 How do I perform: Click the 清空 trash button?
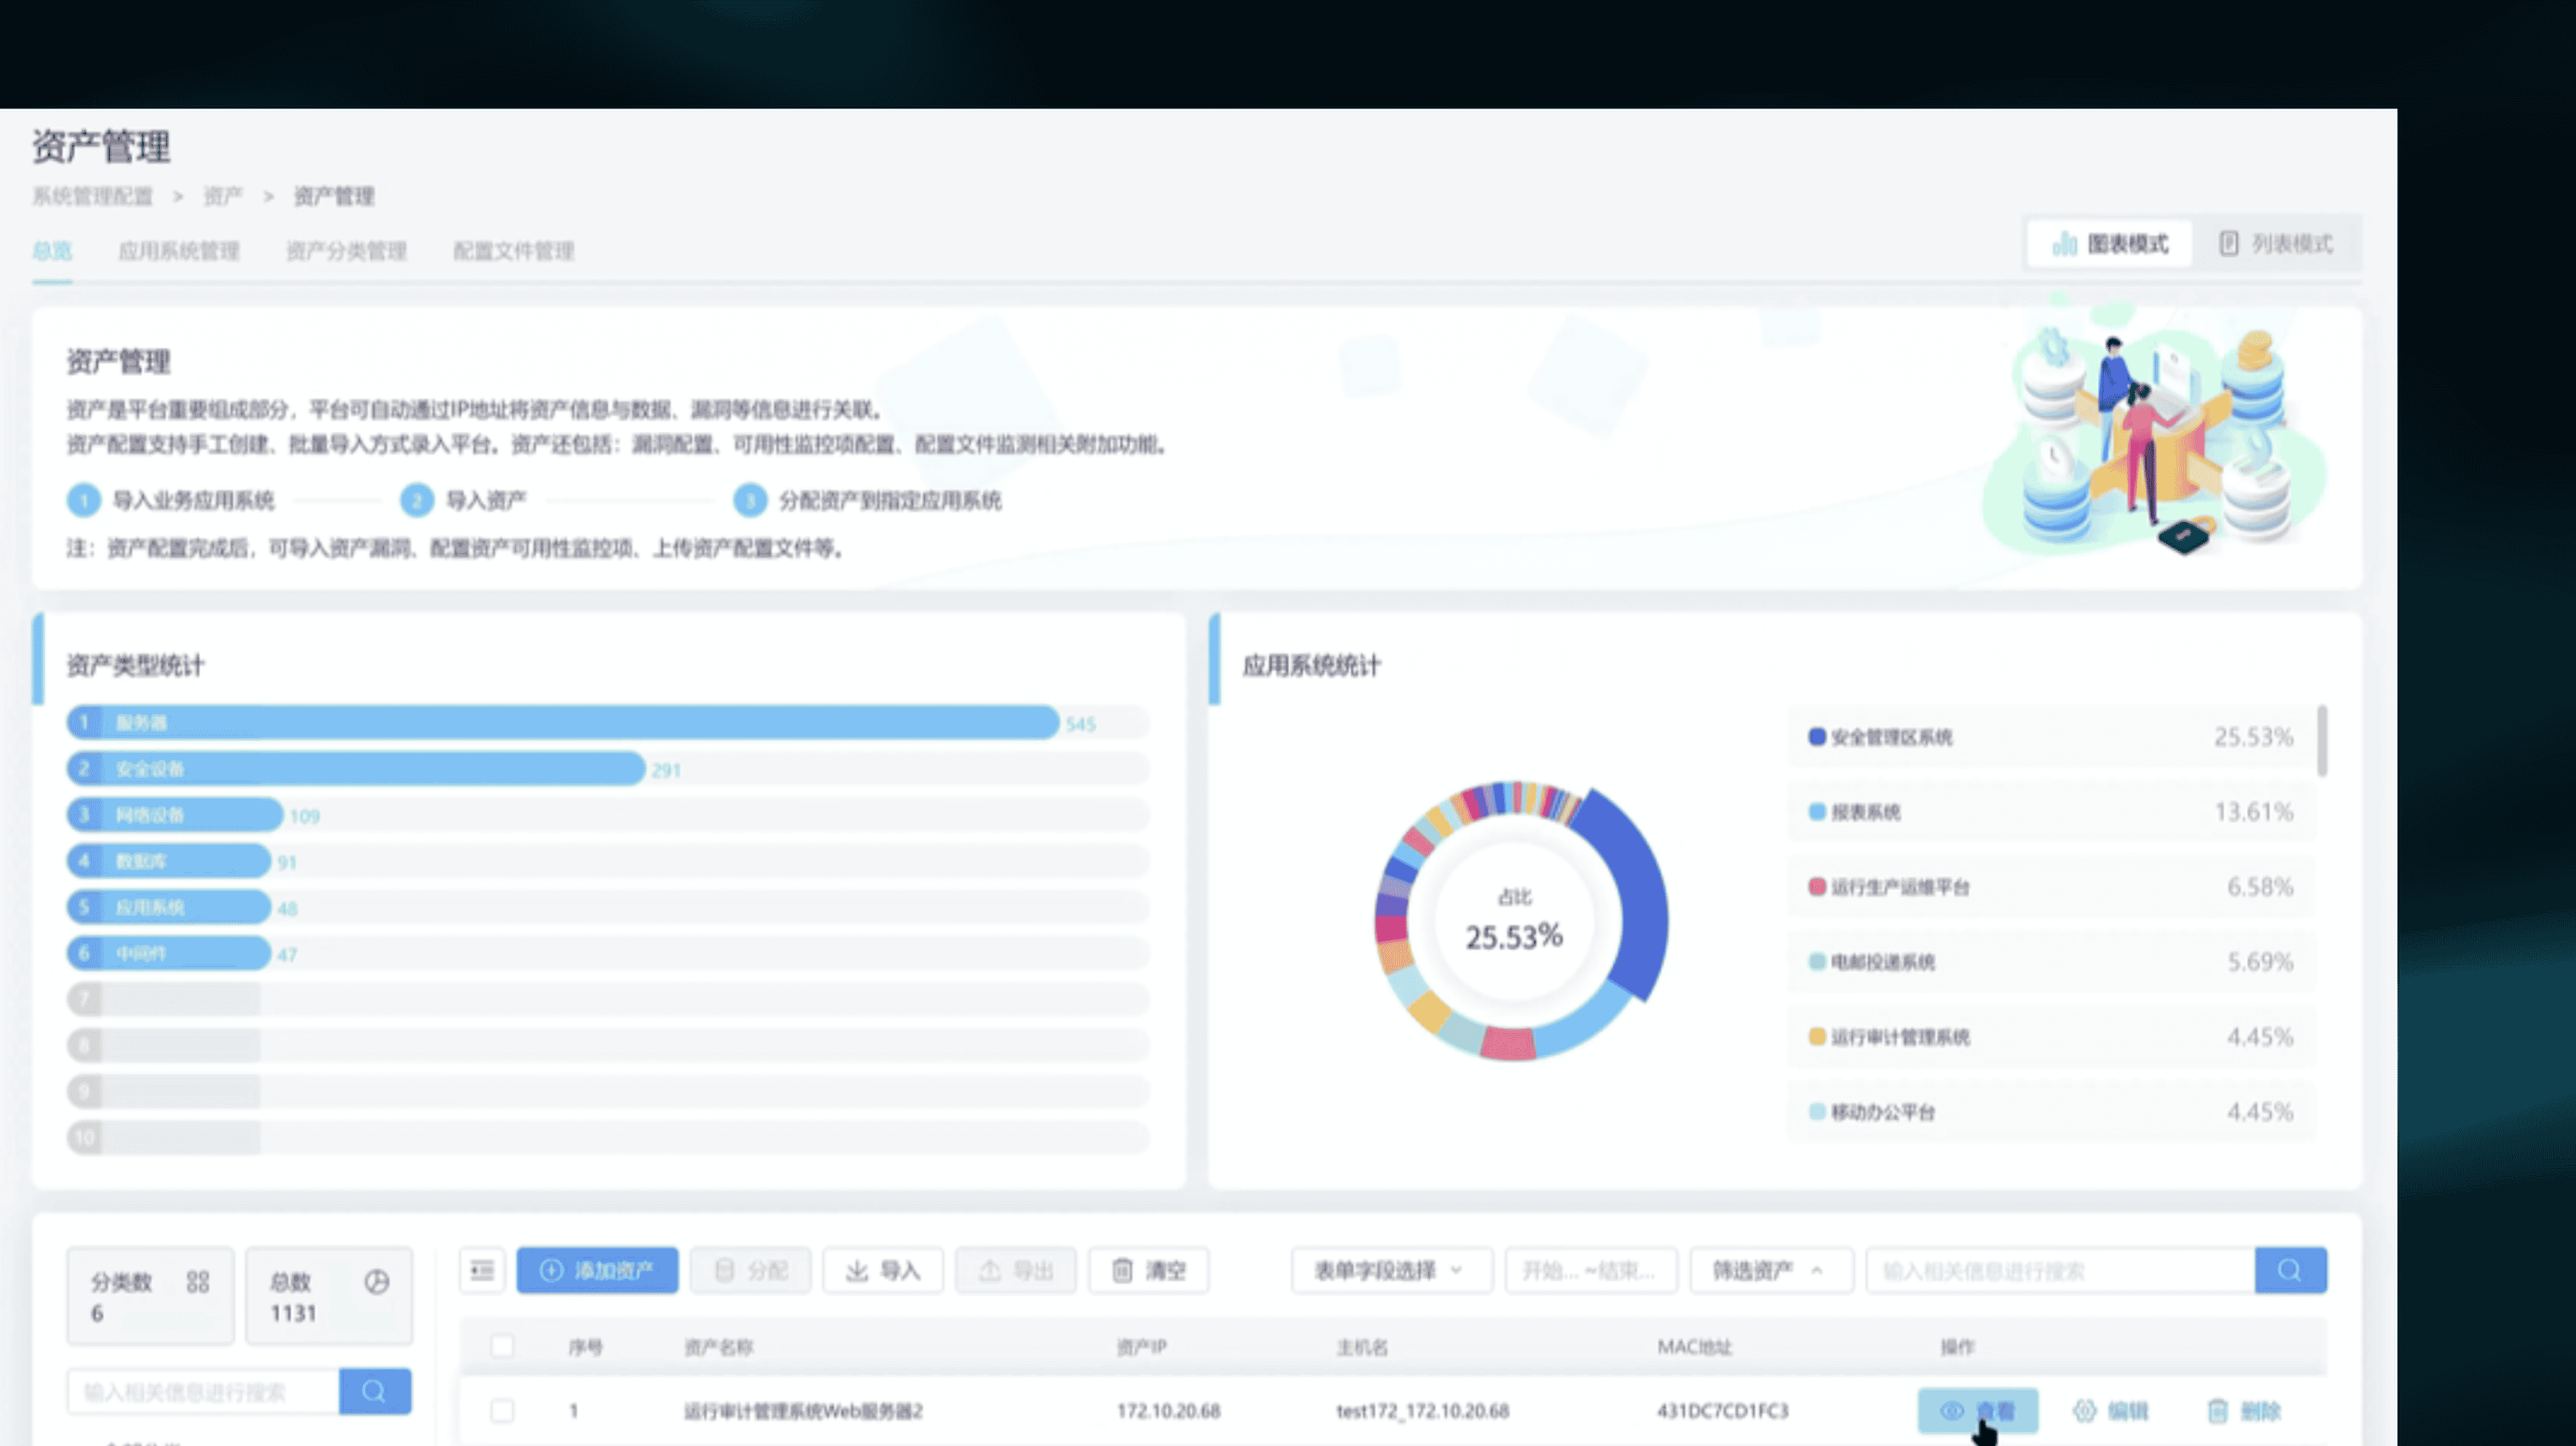tap(1148, 1270)
